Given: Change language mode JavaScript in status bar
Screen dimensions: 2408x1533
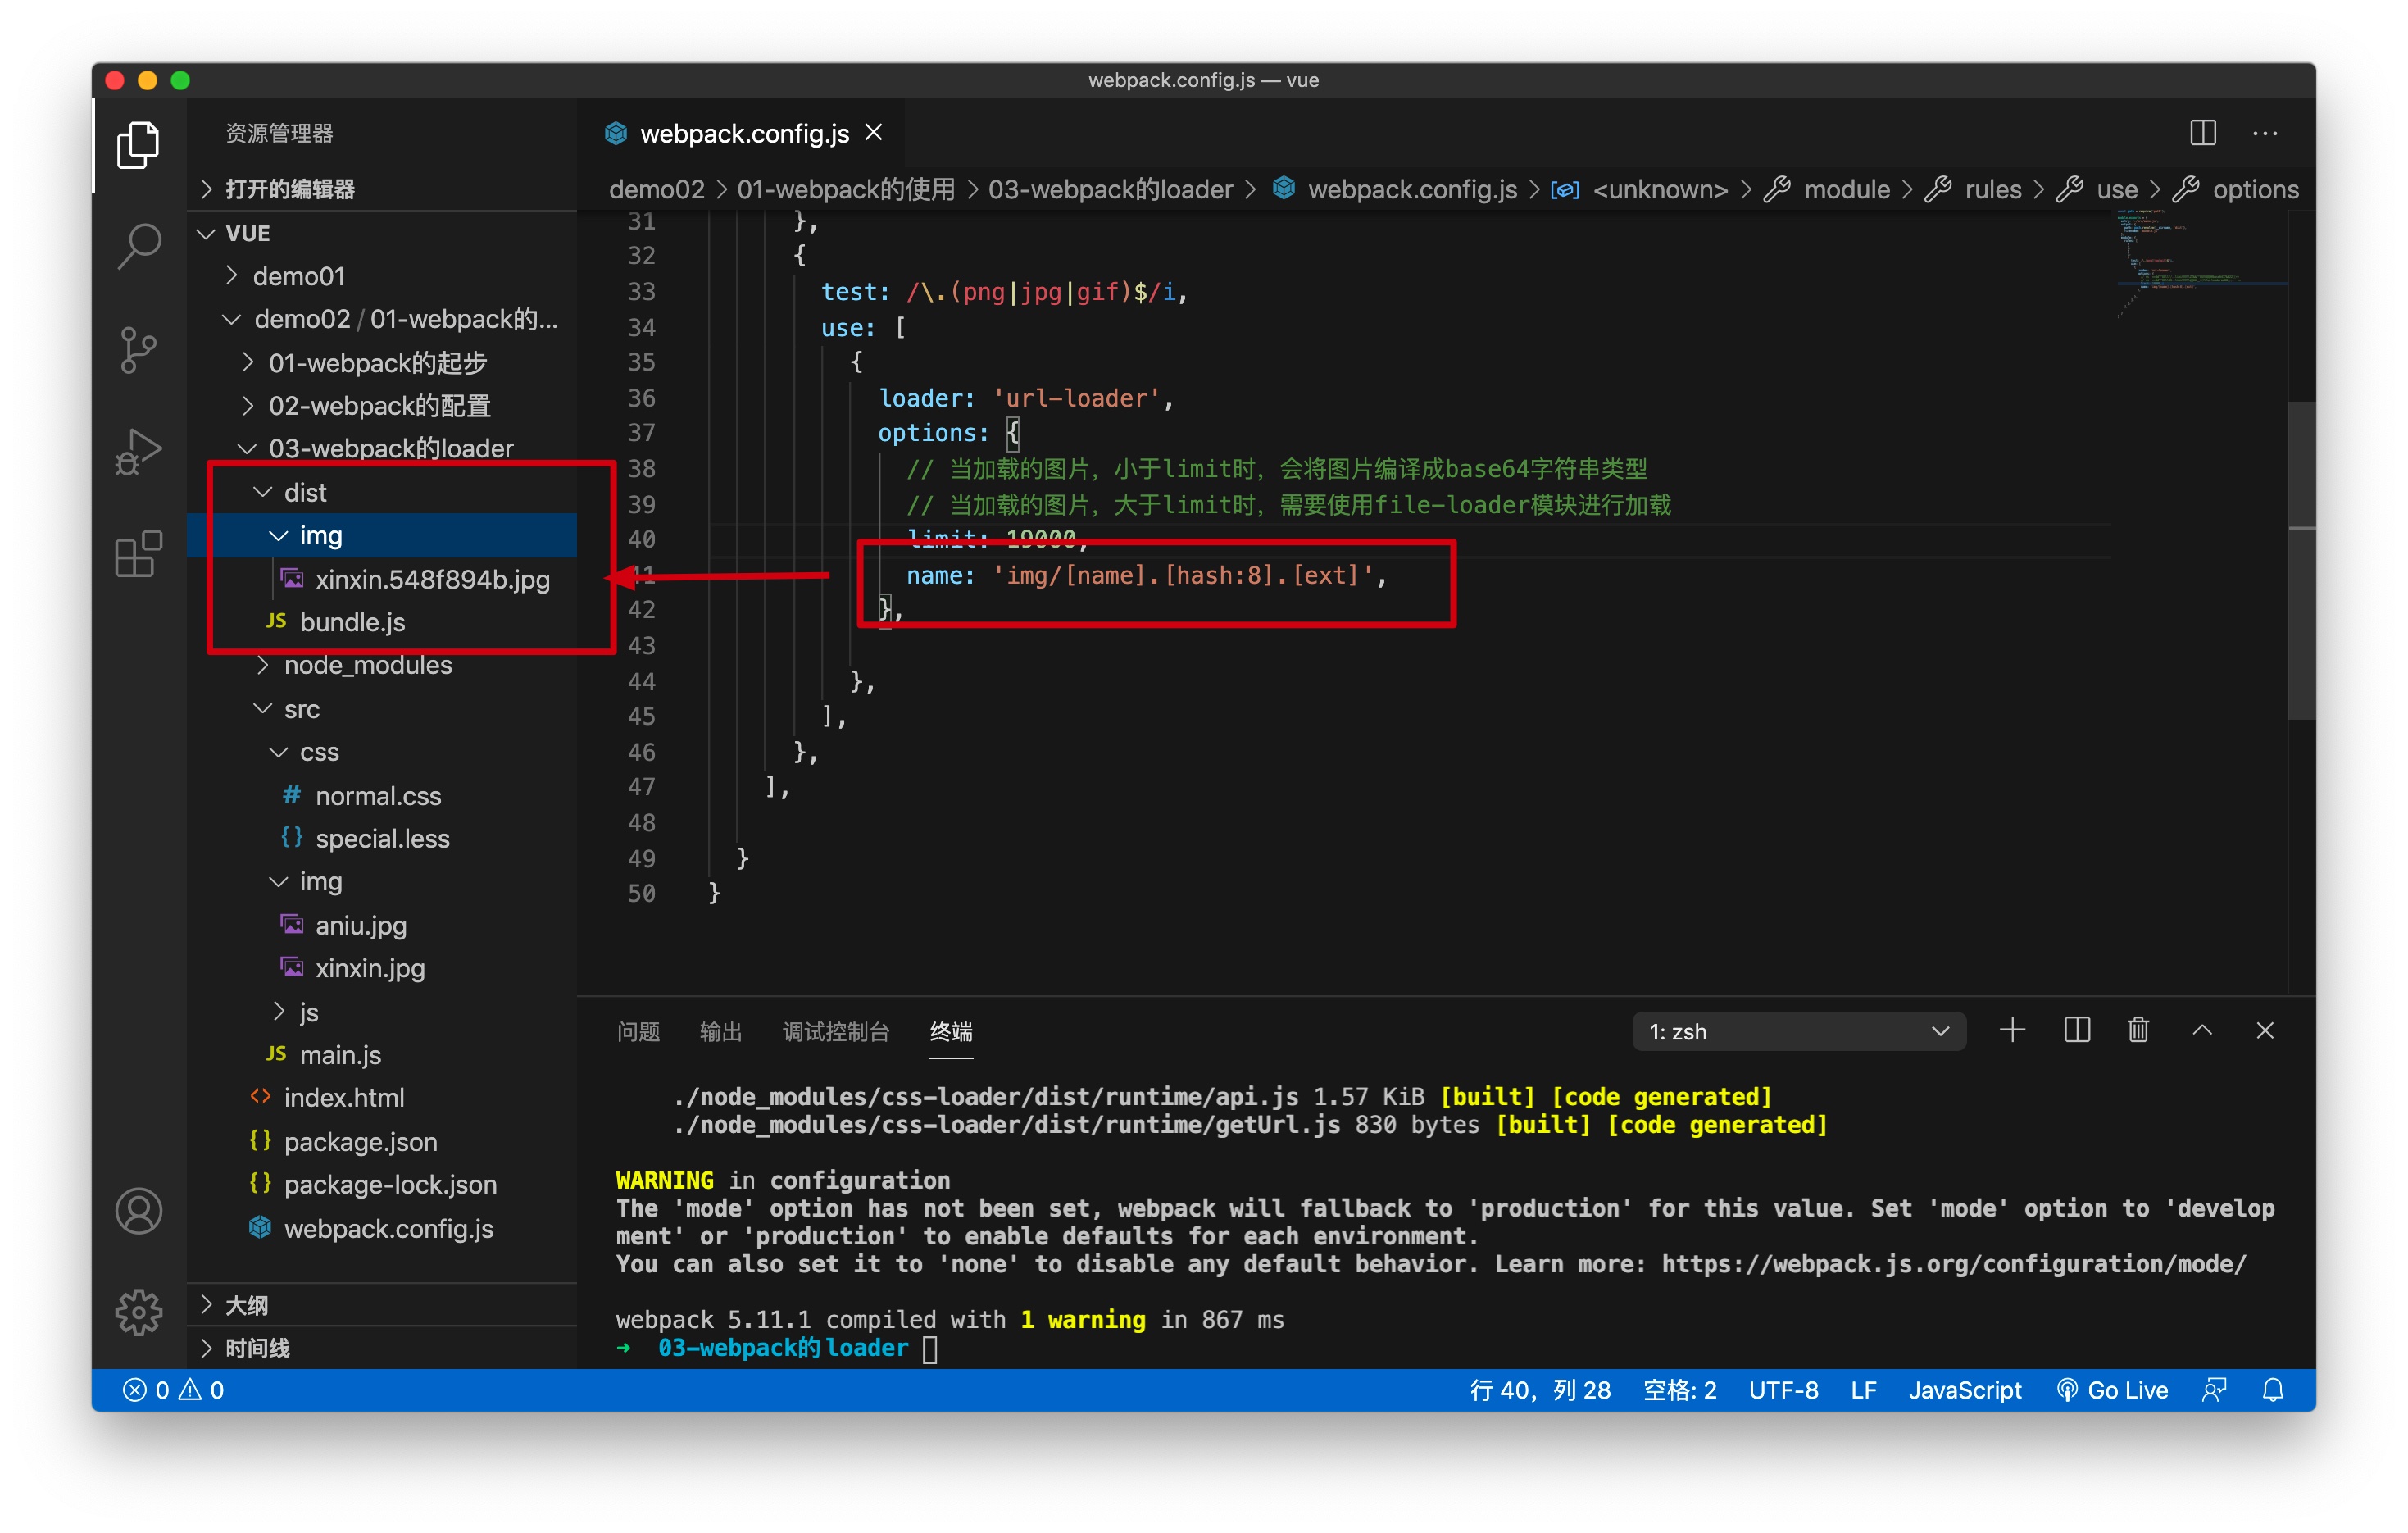Looking at the screenshot, I should point(1964,1390).
